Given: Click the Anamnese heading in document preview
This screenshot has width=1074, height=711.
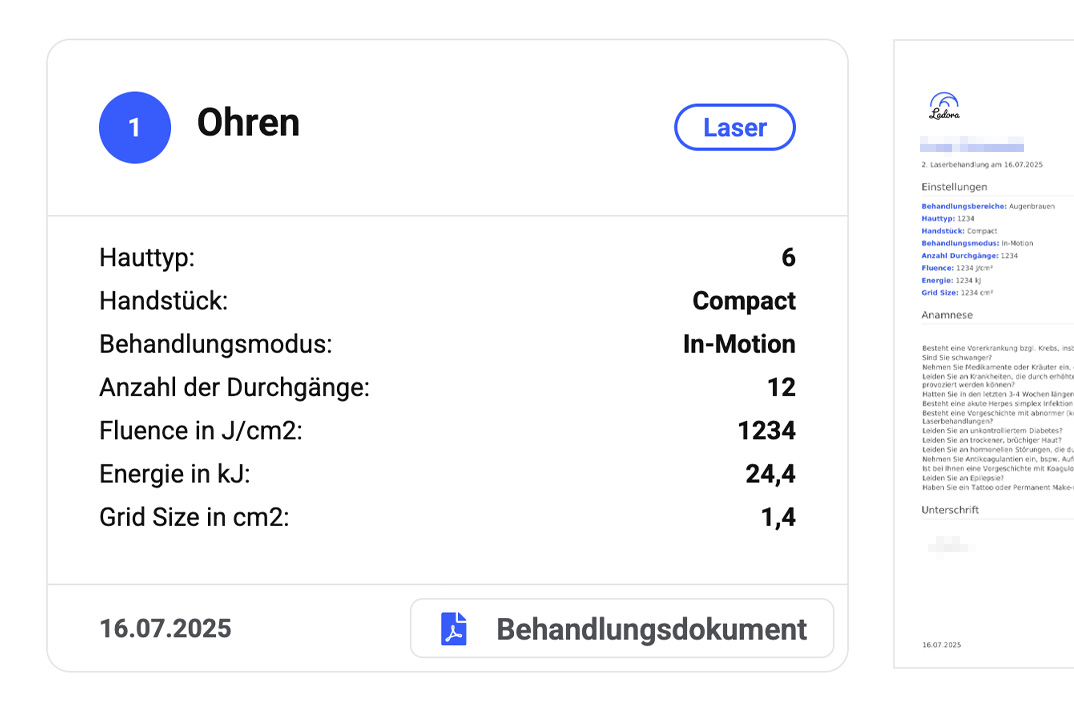Looking at the screenshot, I should point(946,315).
